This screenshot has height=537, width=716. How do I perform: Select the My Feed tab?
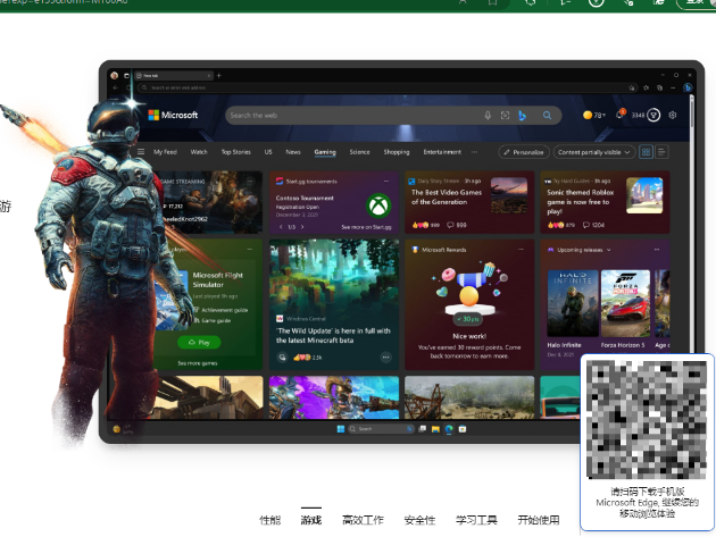point(165,152)
